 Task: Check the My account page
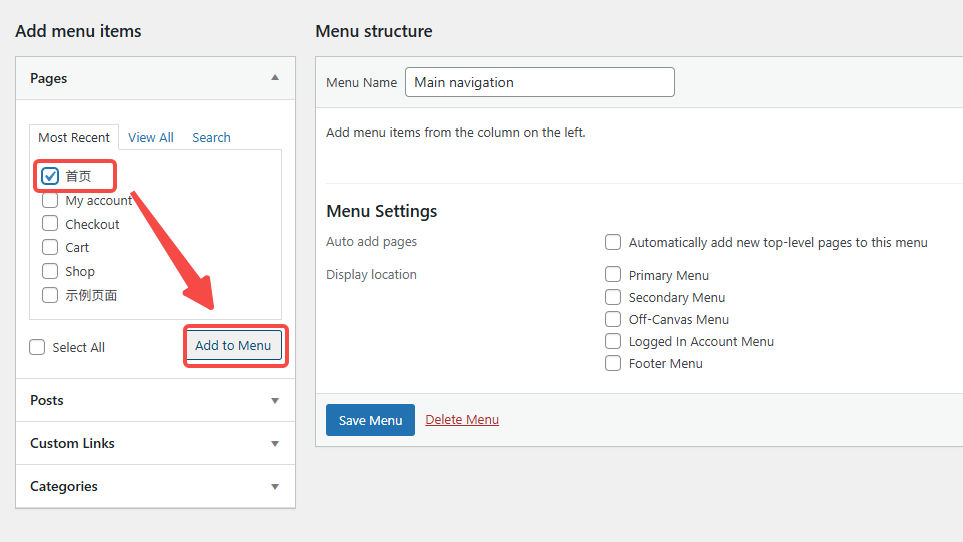(x=50, y=200)
